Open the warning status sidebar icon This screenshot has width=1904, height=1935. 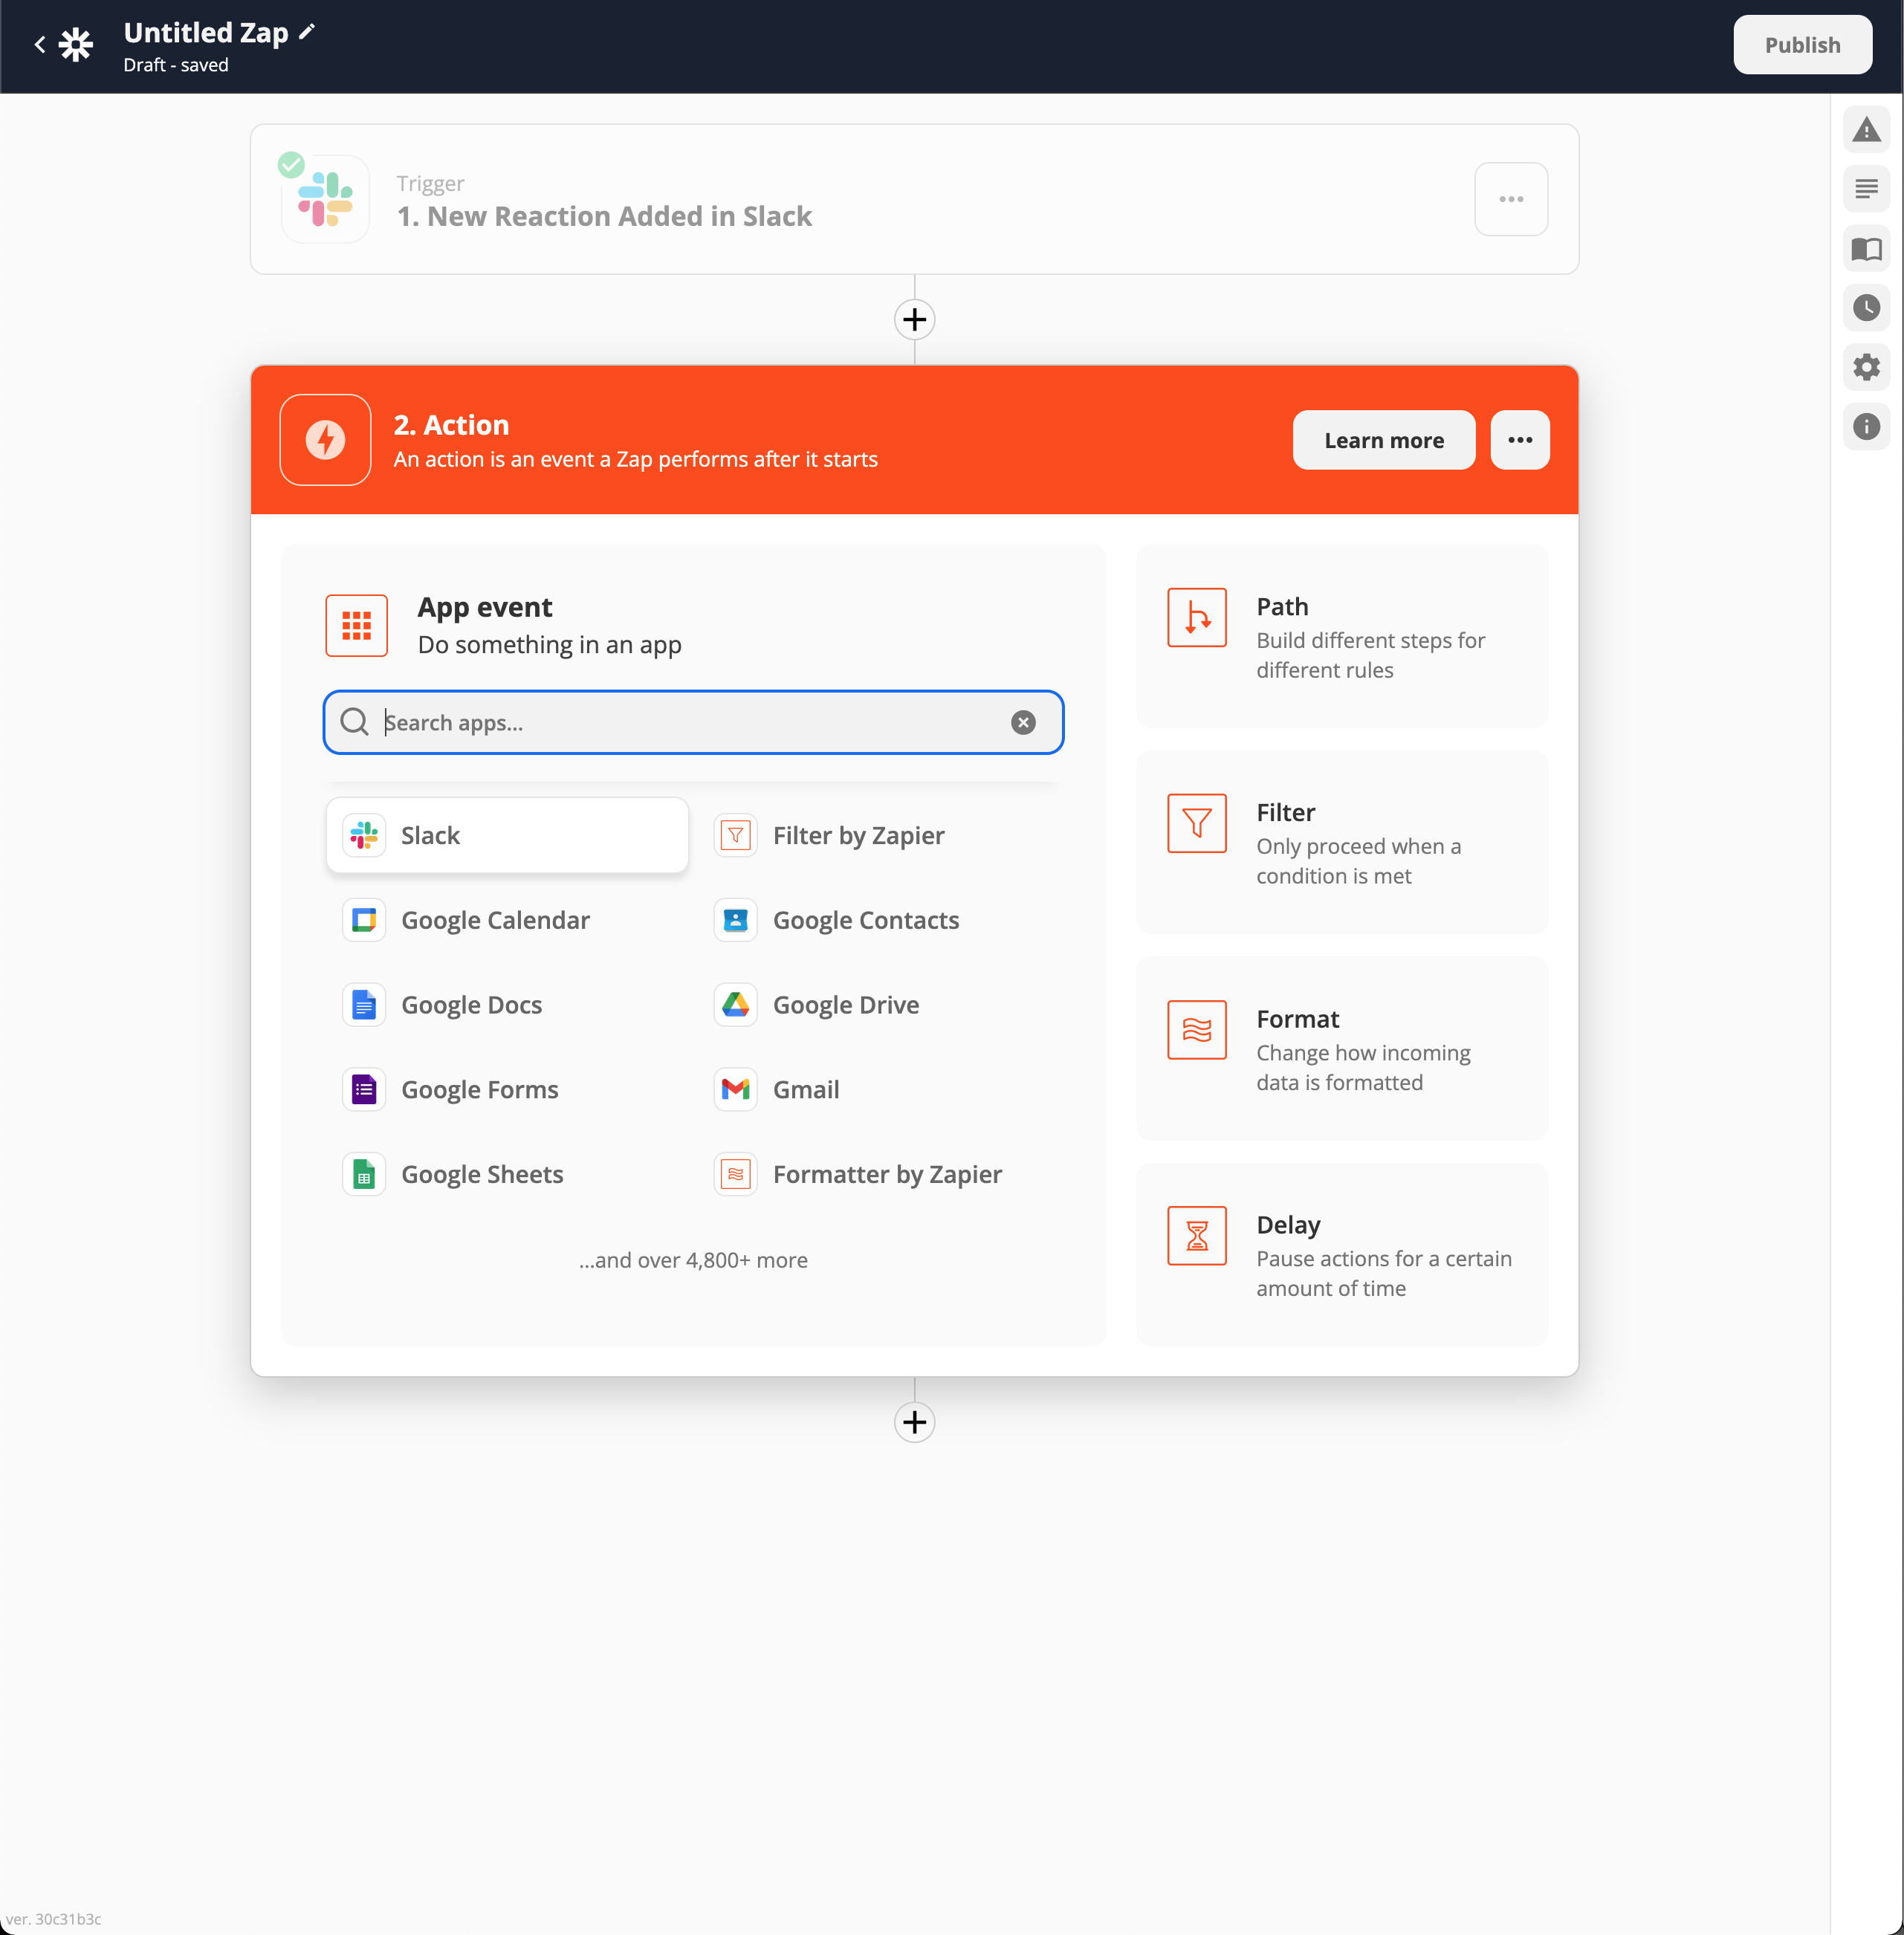tap(1865, 130)
